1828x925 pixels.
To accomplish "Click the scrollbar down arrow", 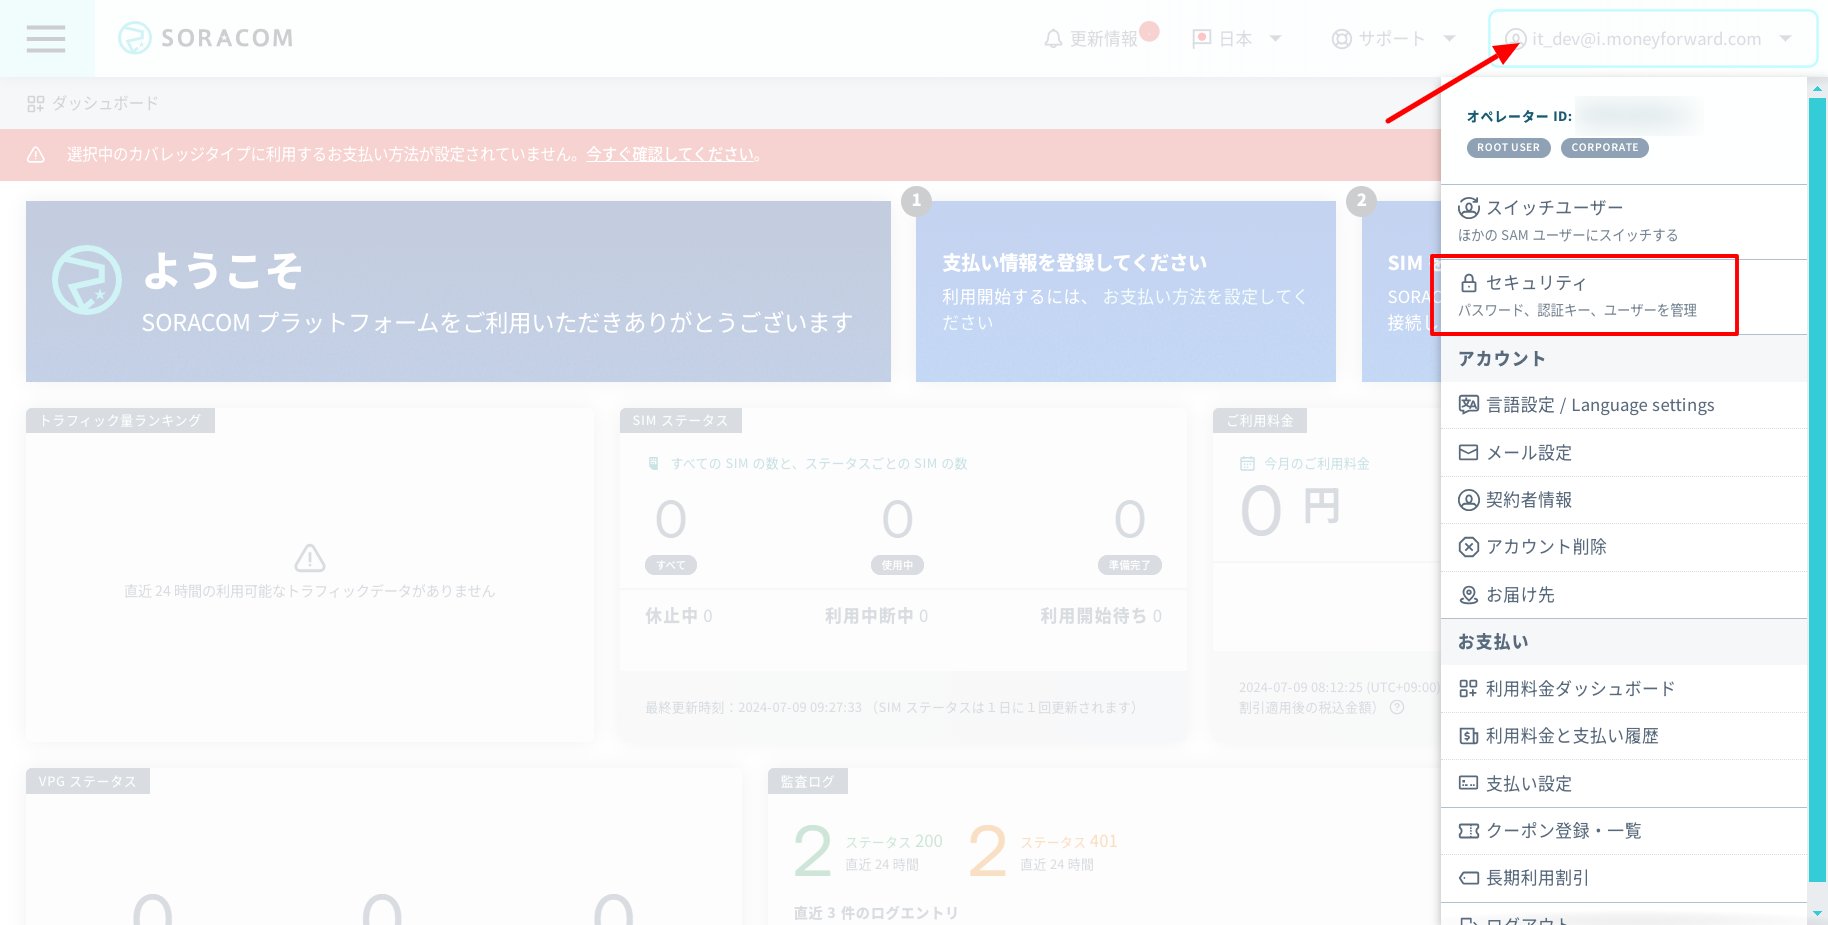I will click(x=1817, y=913).
